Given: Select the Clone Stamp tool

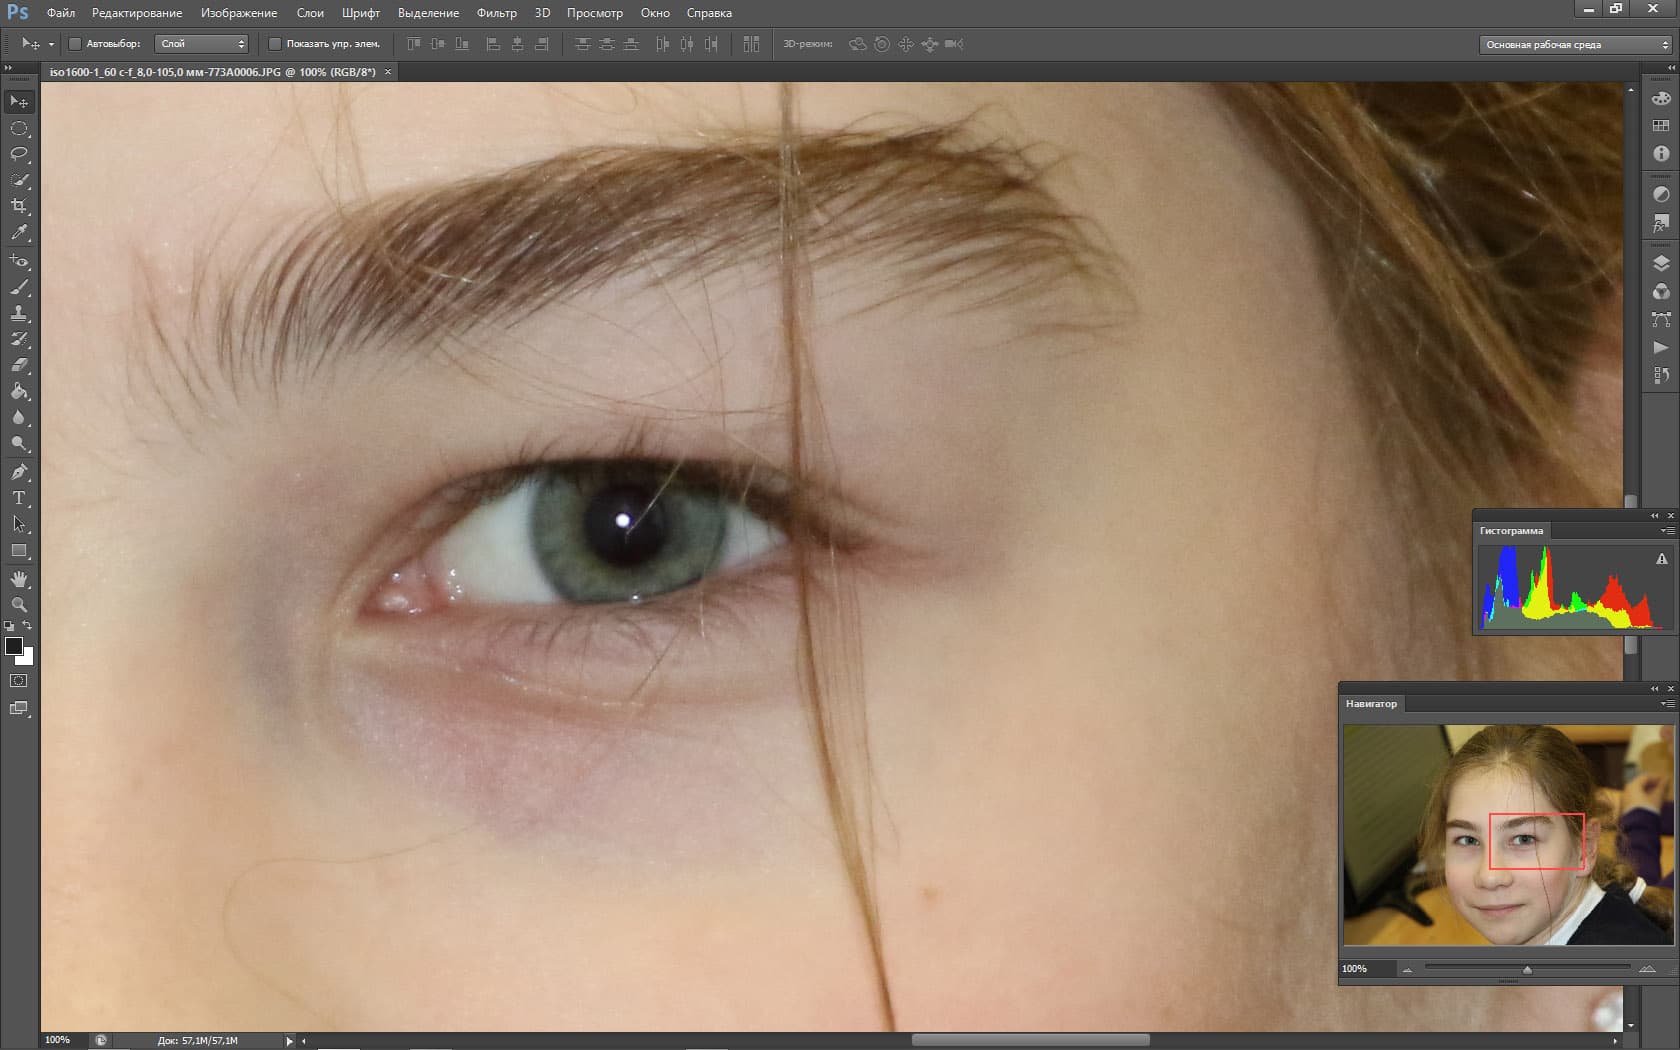Looking at the screenshot, I should pyautogui.click(x=19, y=313).
